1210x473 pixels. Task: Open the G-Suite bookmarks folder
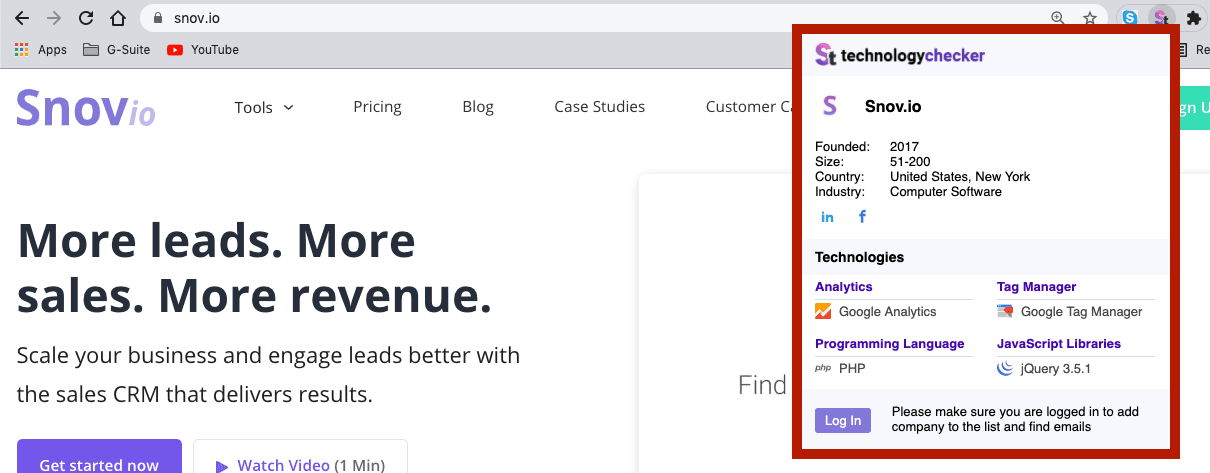point(117,49)
